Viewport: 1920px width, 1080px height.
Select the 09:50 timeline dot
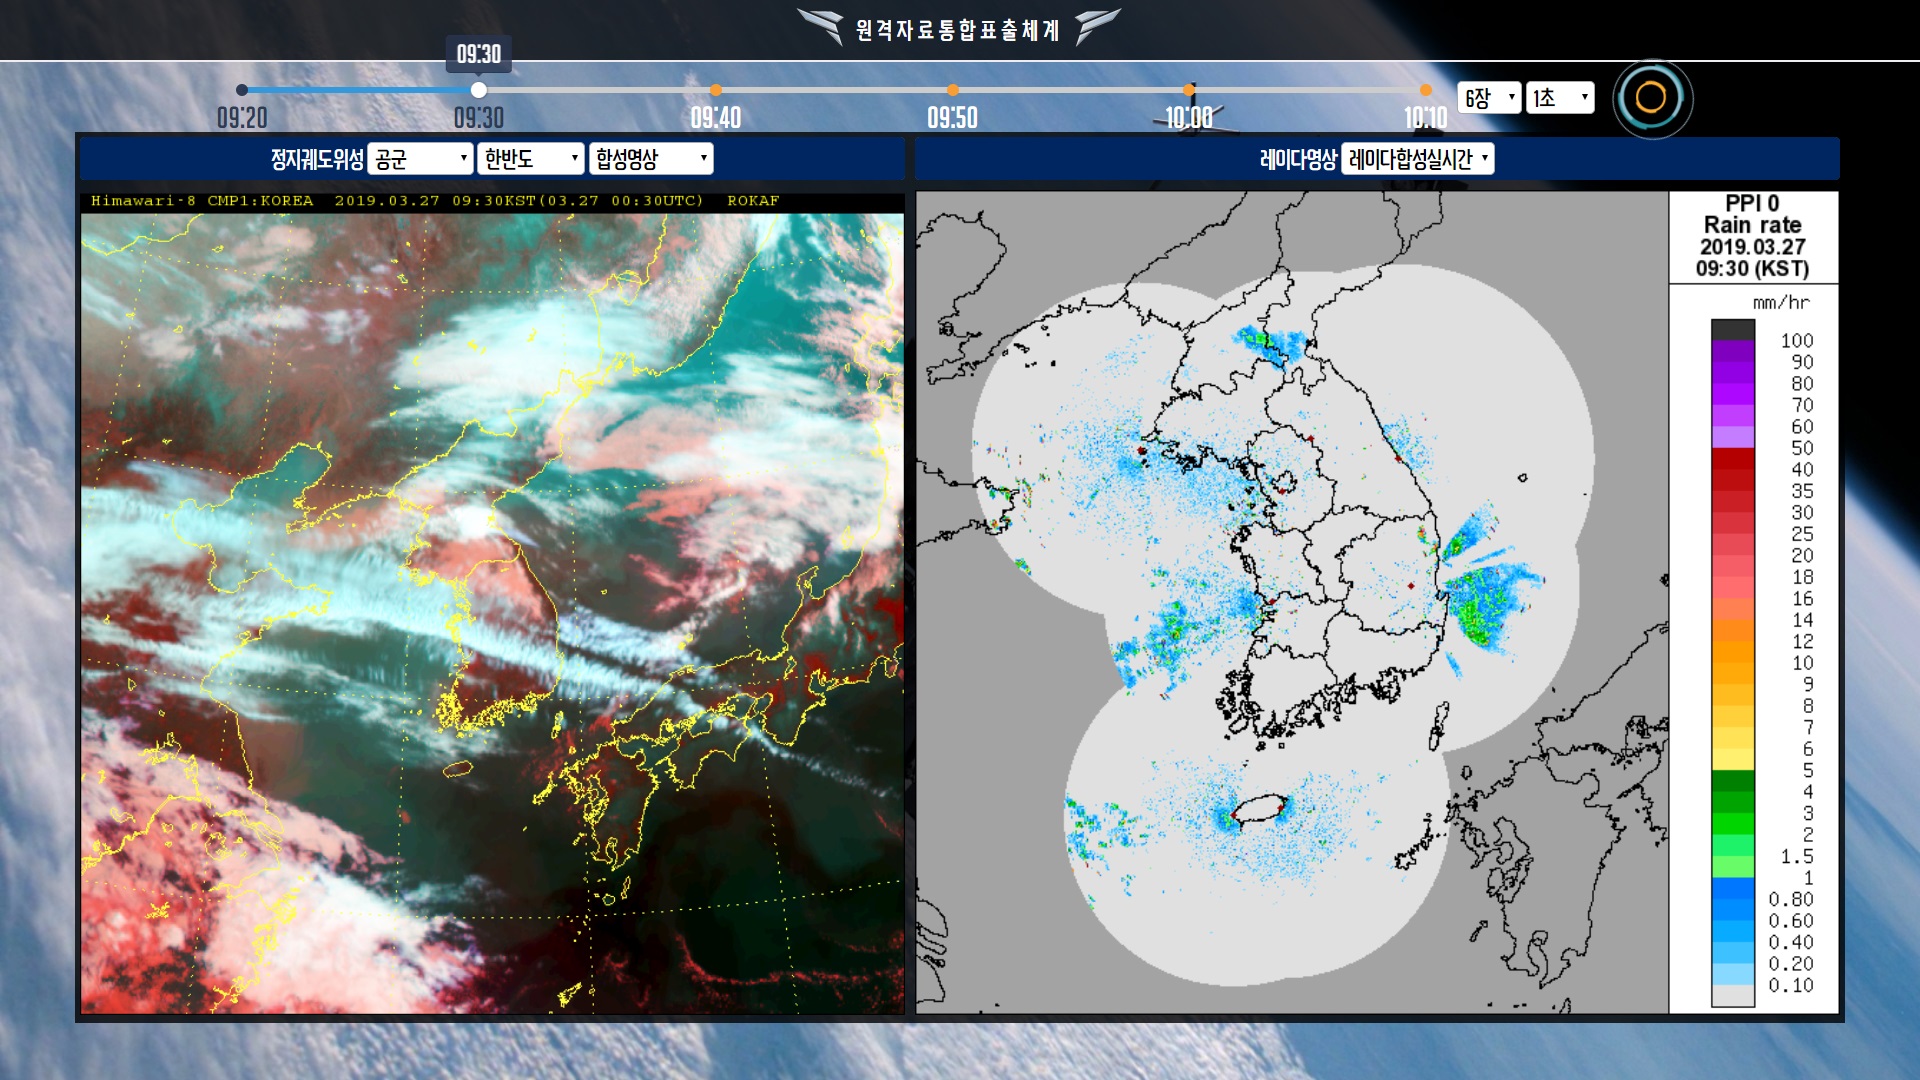pos(953,90)
